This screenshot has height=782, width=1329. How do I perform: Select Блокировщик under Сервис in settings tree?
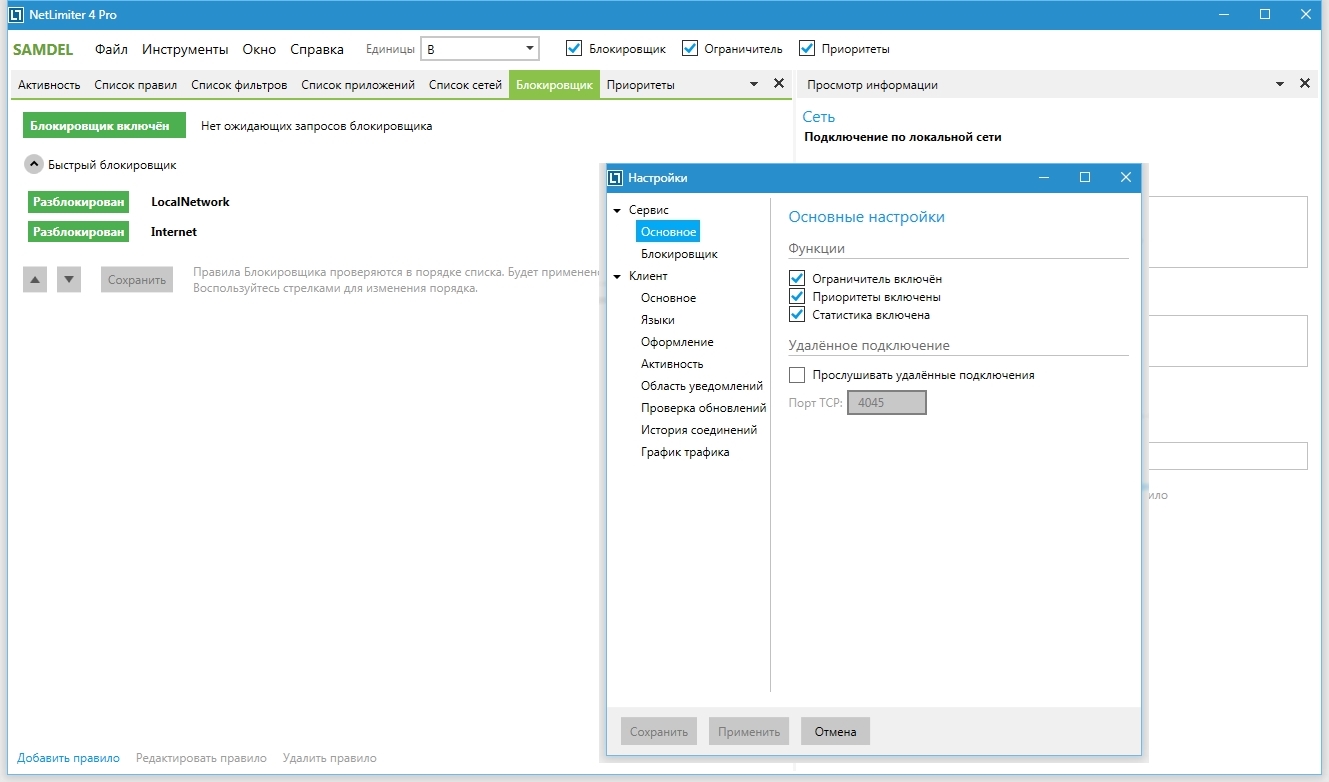[x=679, y=254]
